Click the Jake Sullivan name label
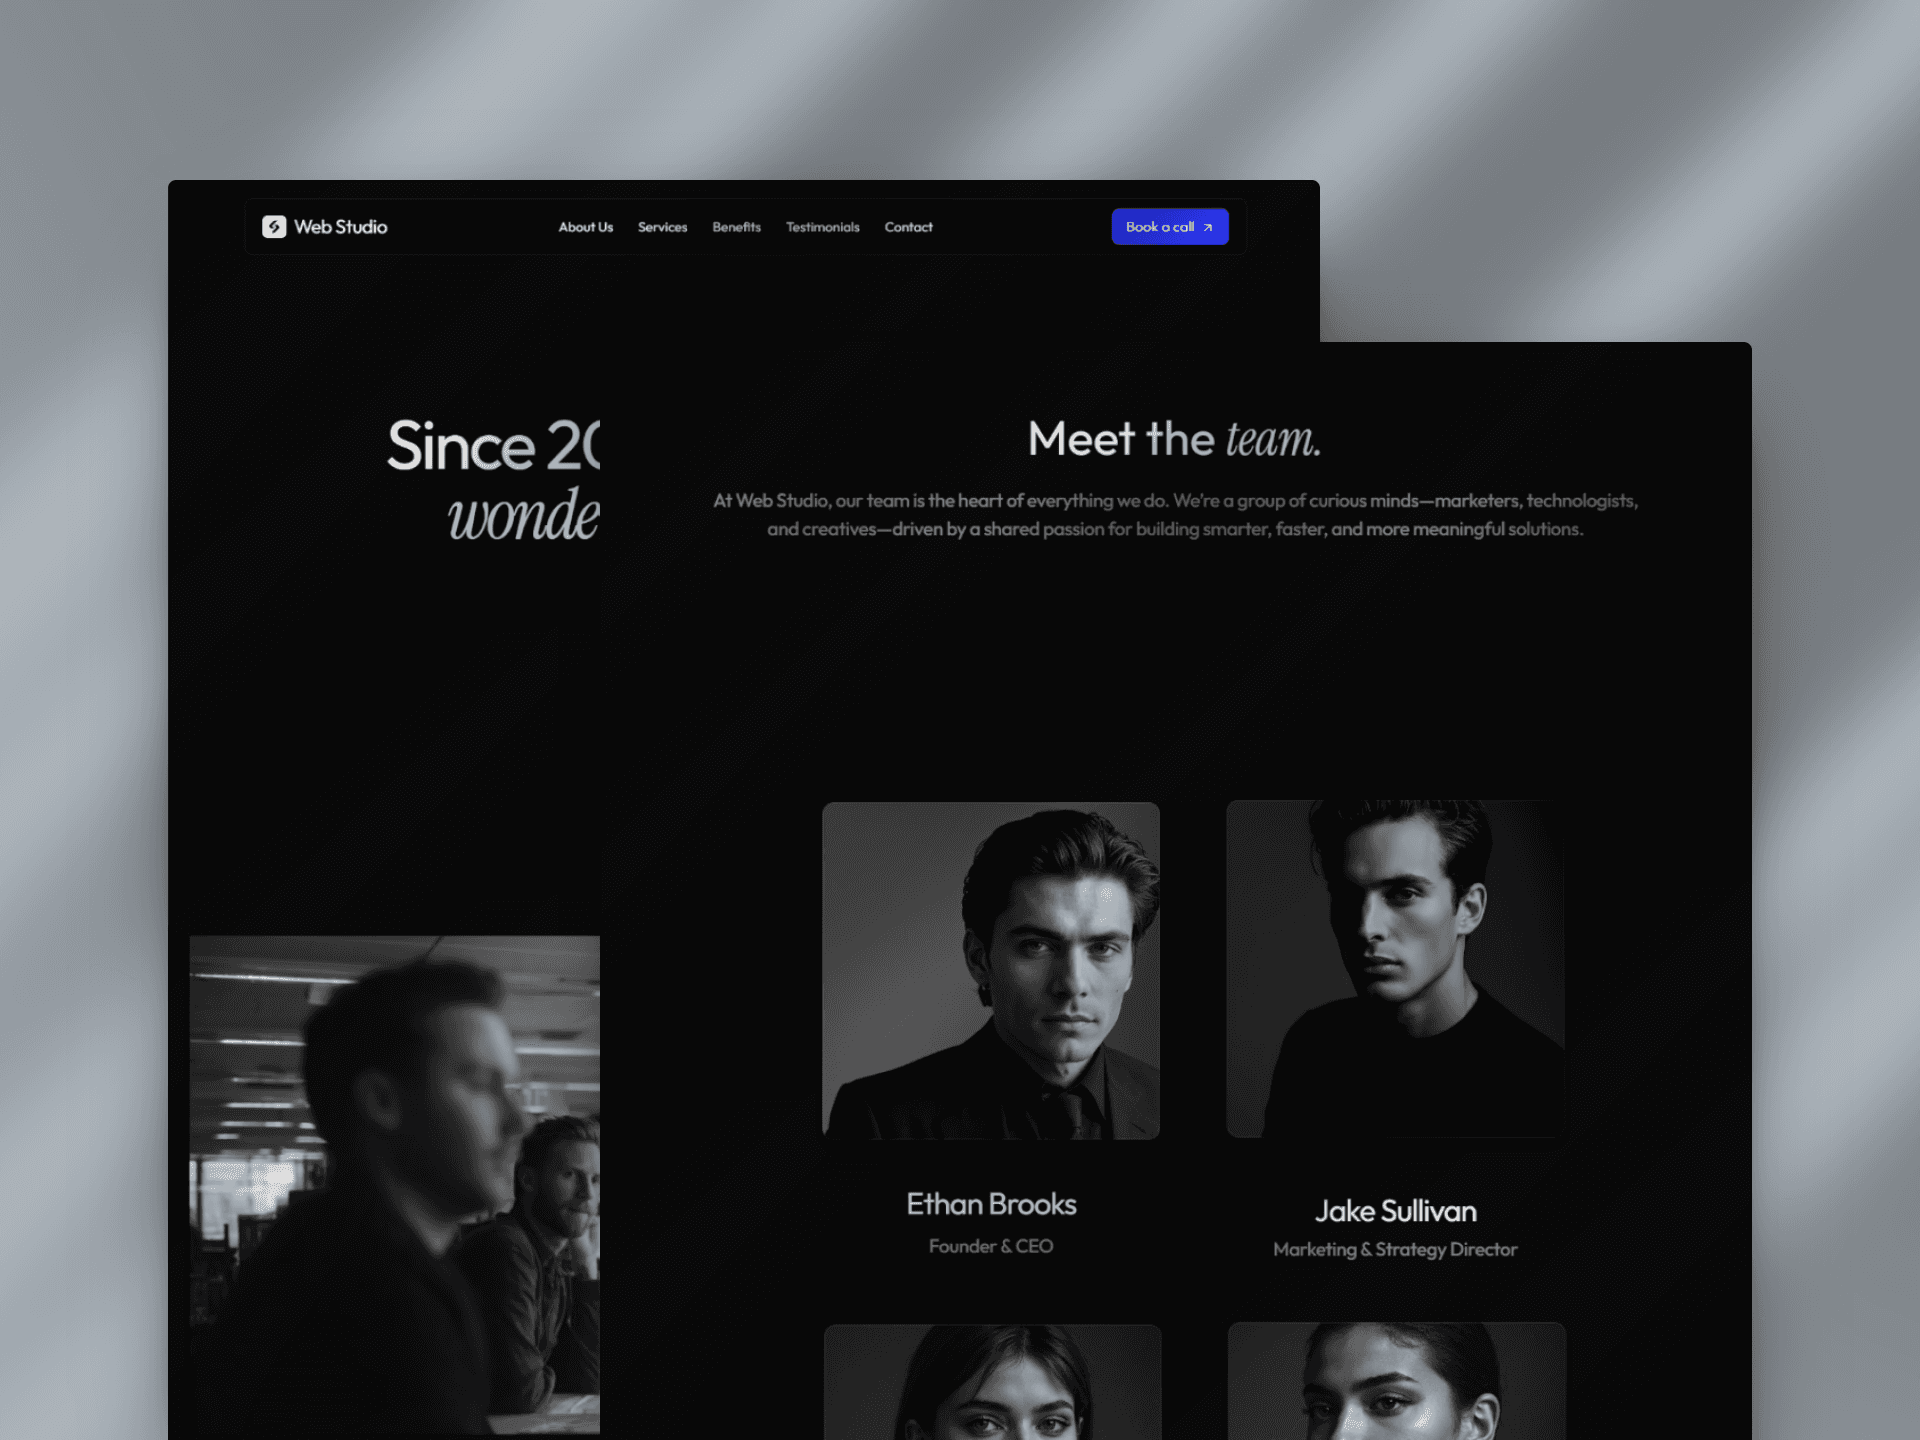 coord(1396,1211)
